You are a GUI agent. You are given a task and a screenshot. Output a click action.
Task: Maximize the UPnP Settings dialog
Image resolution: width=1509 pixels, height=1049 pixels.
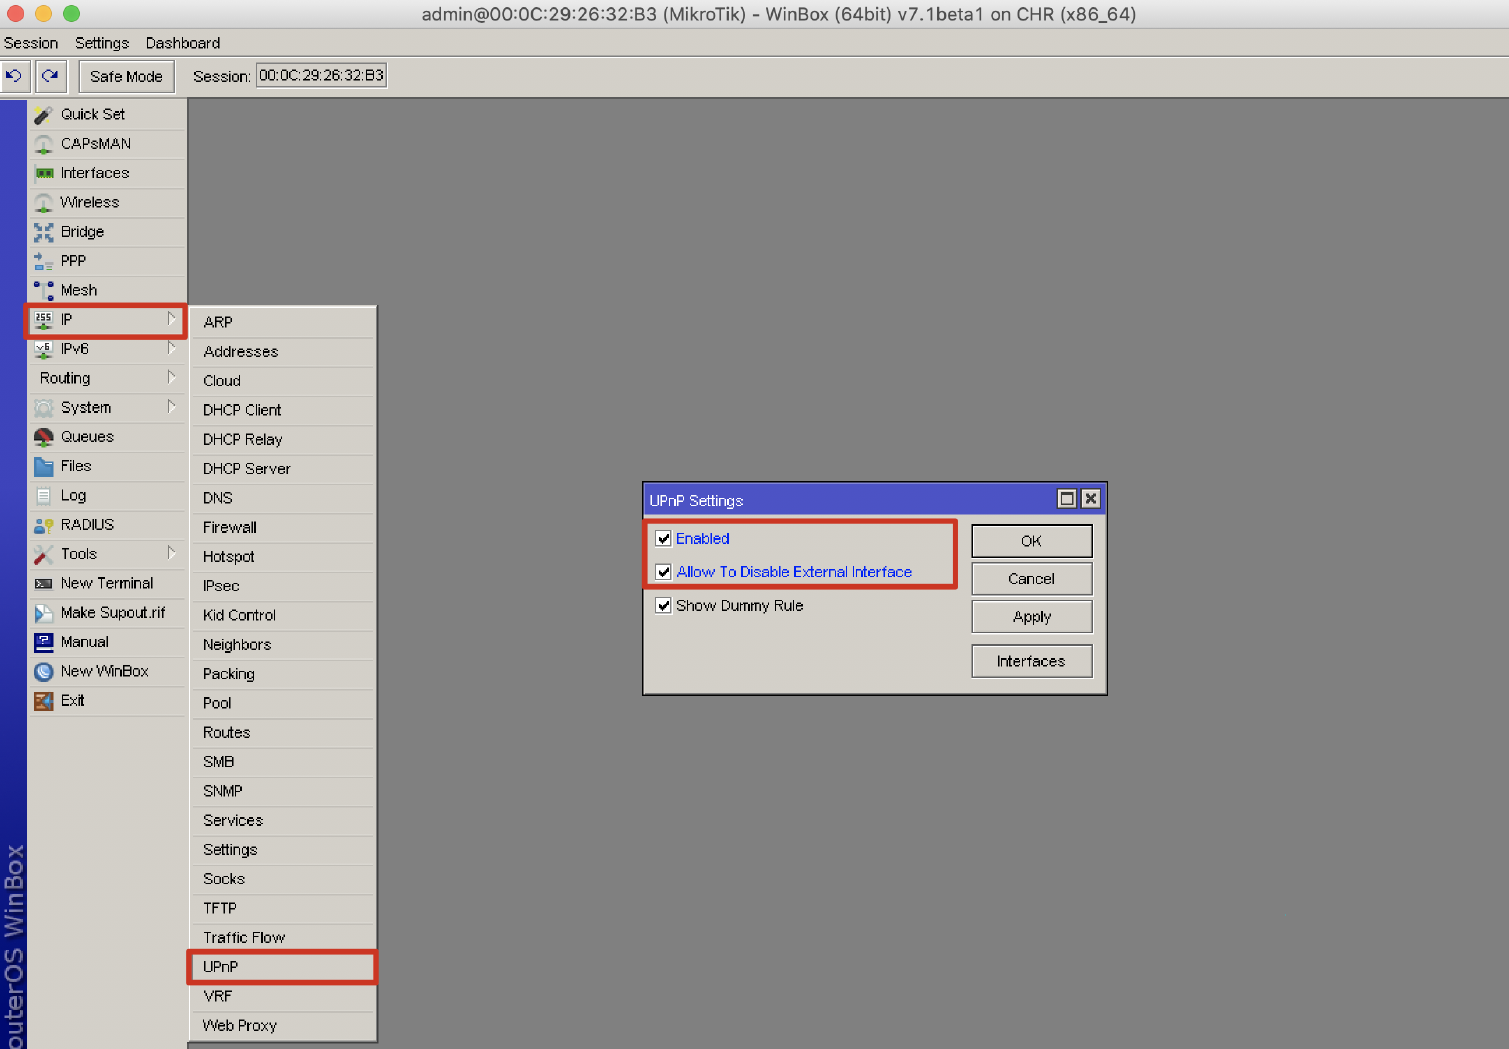1067,499
